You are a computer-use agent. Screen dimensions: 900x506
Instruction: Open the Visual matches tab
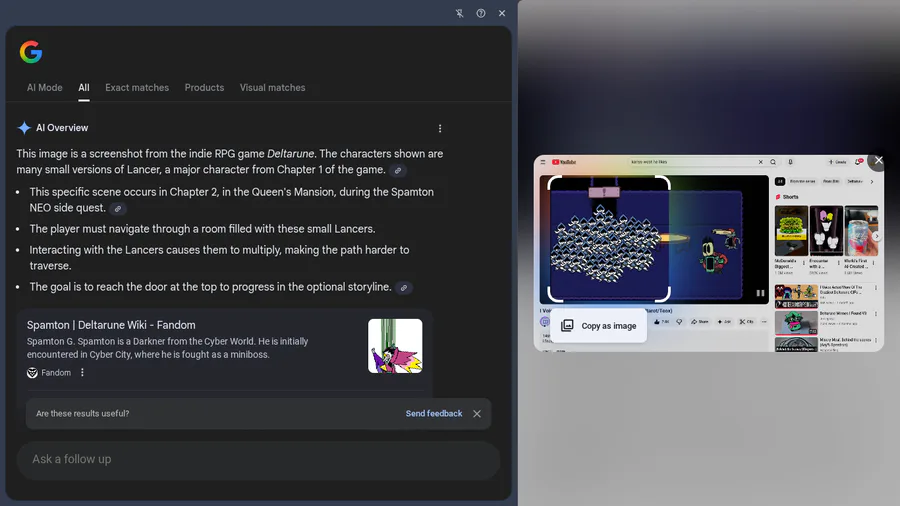273,88
